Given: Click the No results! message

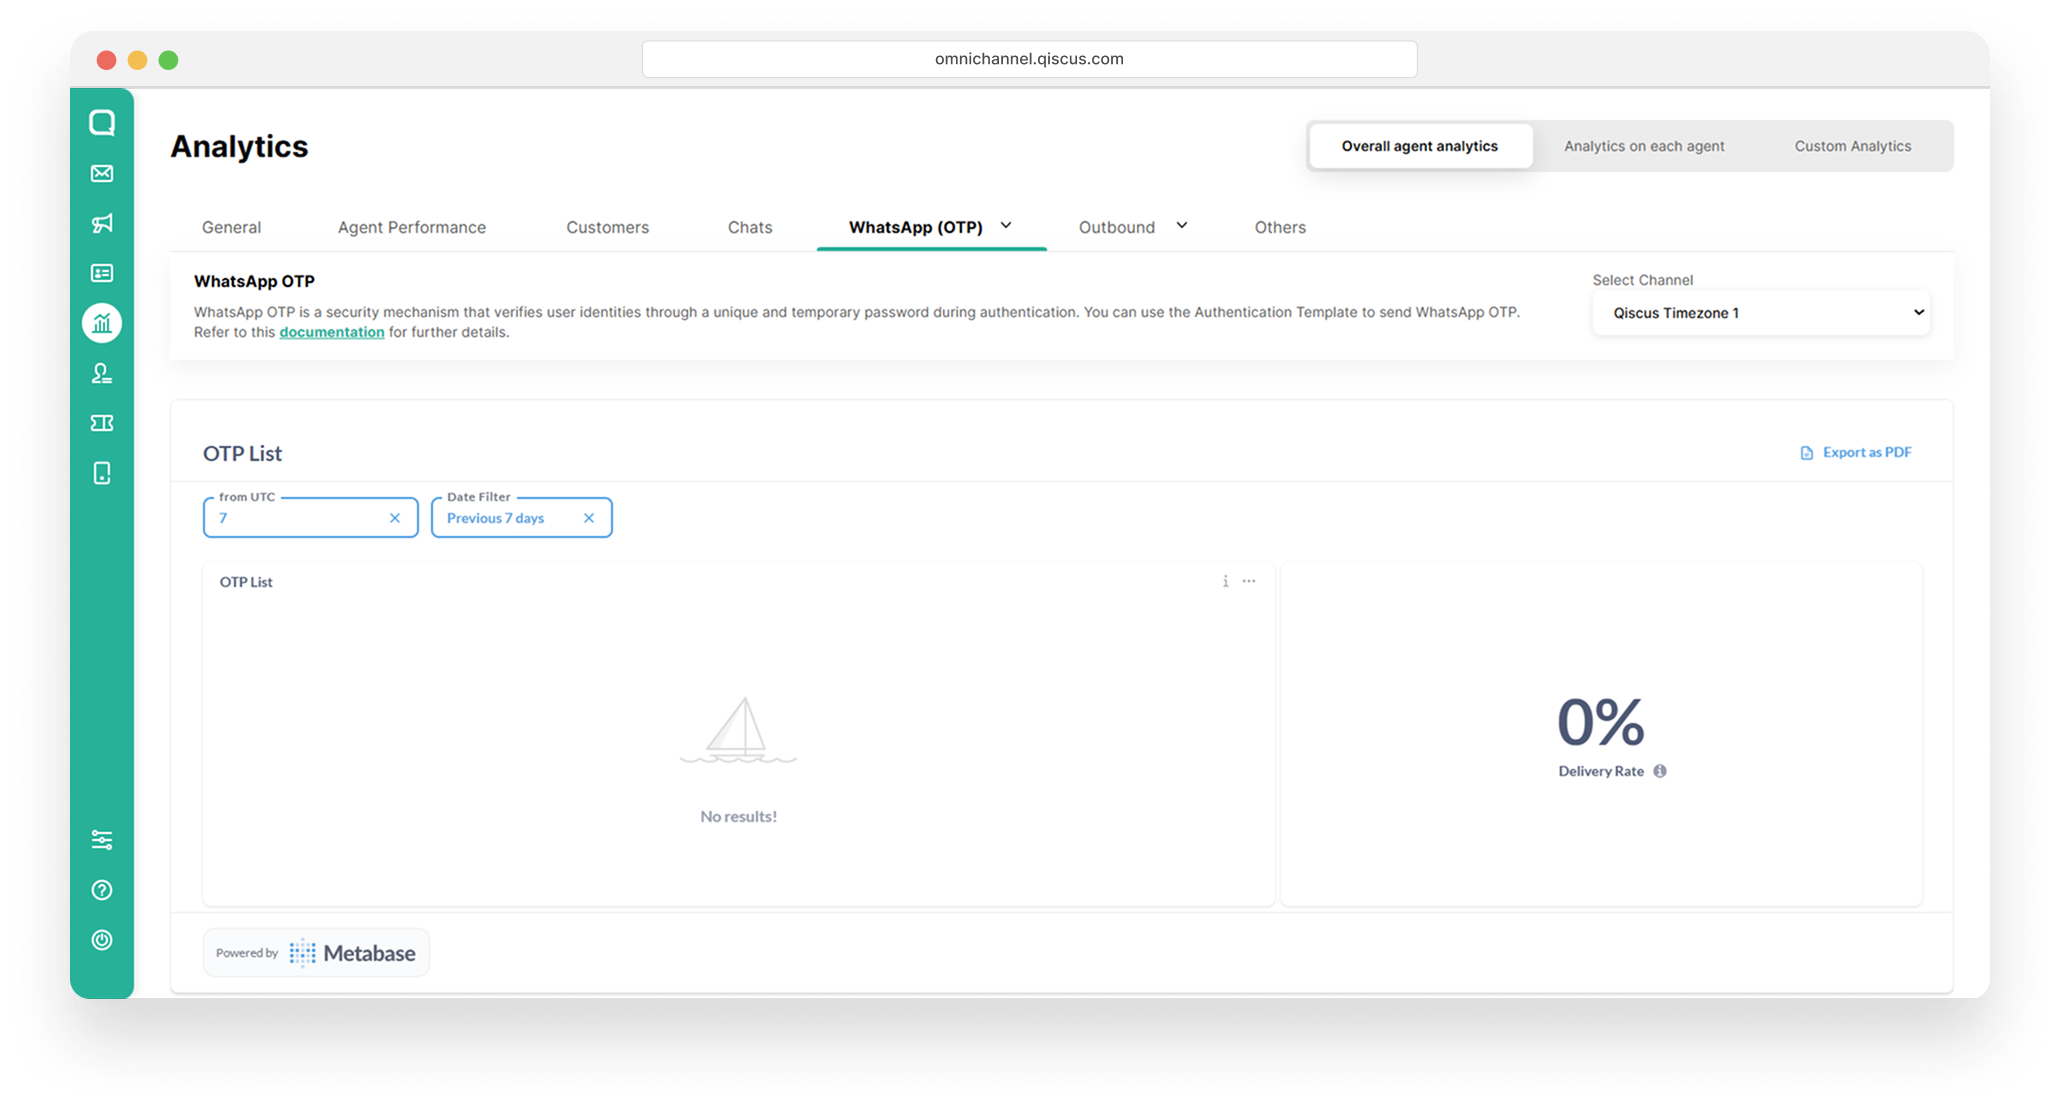Looking at the screenshot, I should tap(738, 816).
